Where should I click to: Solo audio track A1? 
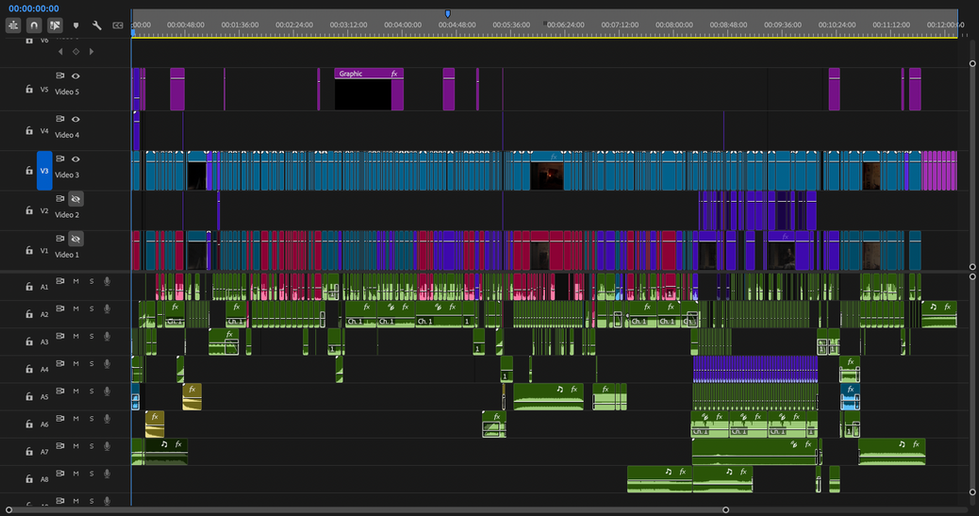pyautogui.click(x=91, y=282)
